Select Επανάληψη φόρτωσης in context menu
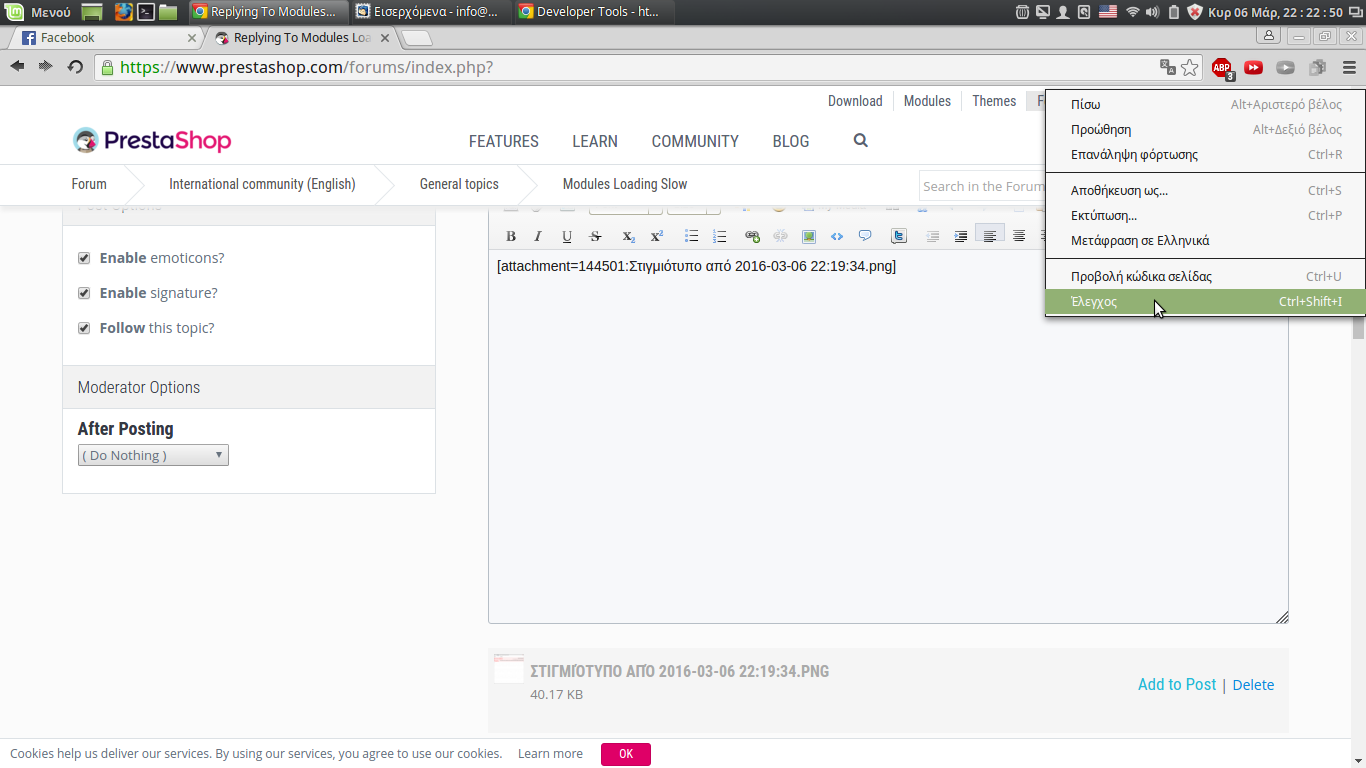This screenshot has height=768, width=1366. [x=1205, y=154]
